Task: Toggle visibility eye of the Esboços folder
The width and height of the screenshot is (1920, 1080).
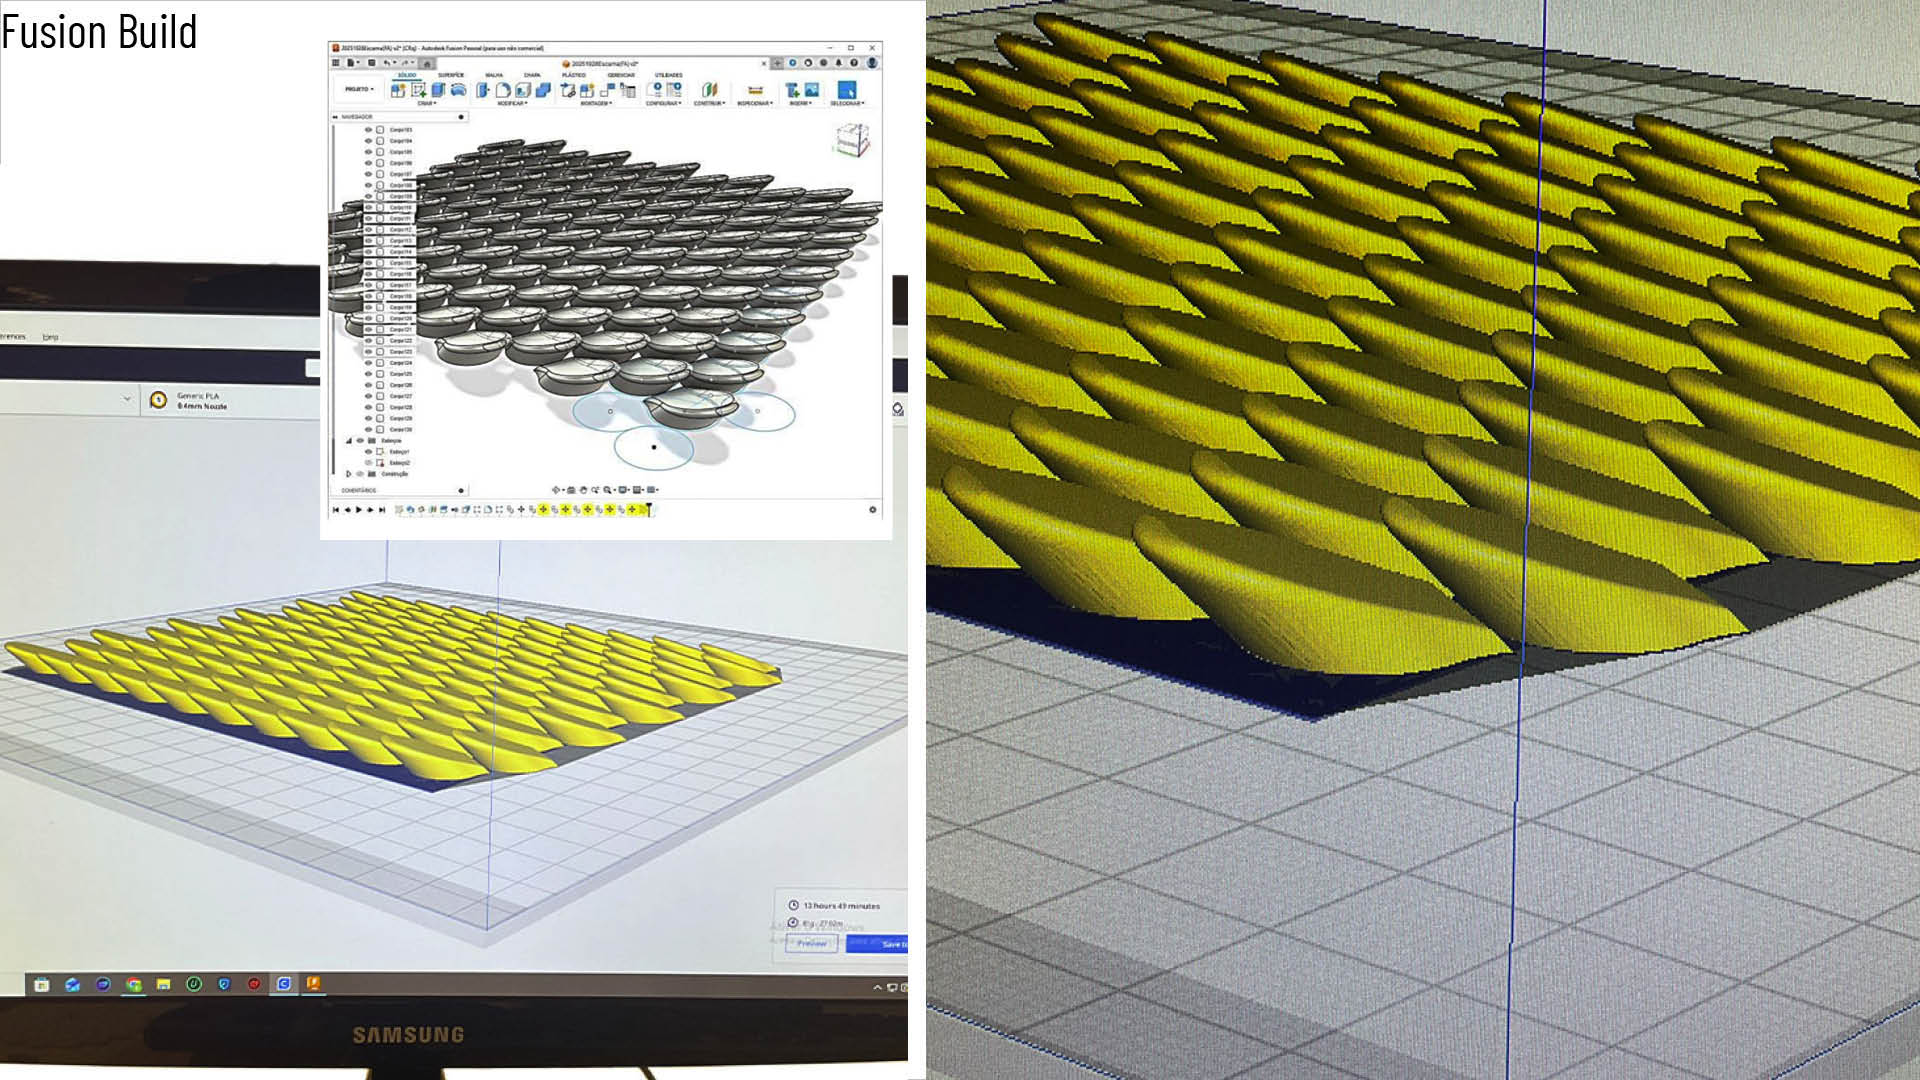Action: 360,441
